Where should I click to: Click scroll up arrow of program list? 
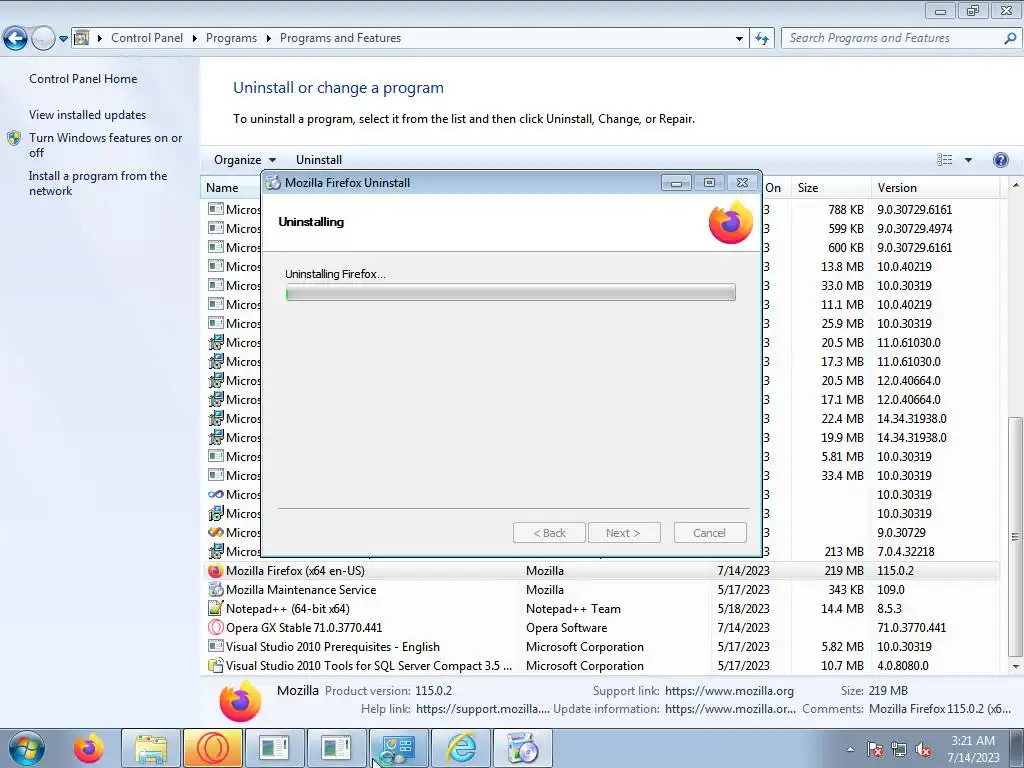click(x=1016, y=185)
